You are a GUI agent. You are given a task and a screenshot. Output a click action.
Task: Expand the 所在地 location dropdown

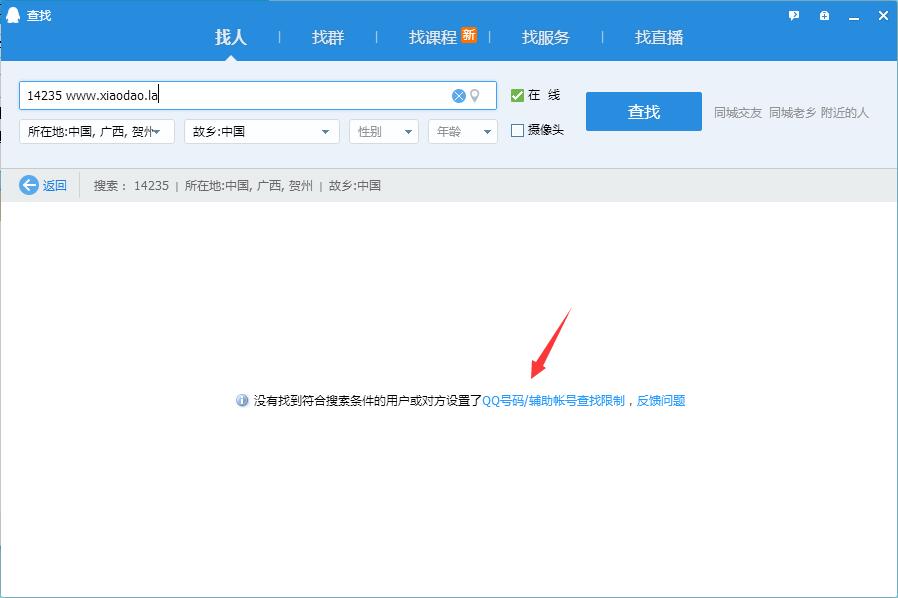tap(97, 131)
